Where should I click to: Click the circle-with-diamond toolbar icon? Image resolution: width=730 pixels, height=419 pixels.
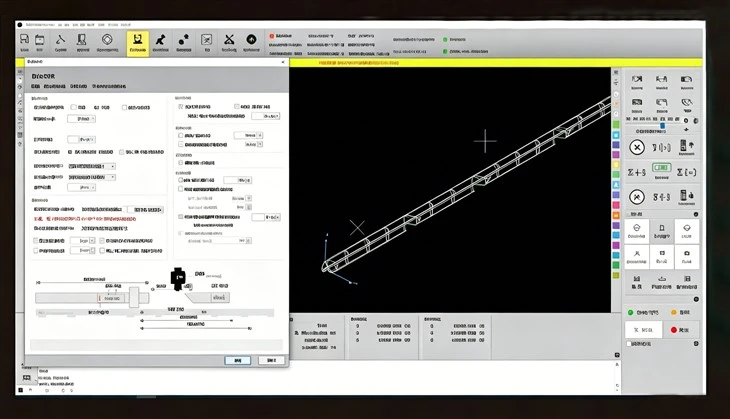coord(107,40)
